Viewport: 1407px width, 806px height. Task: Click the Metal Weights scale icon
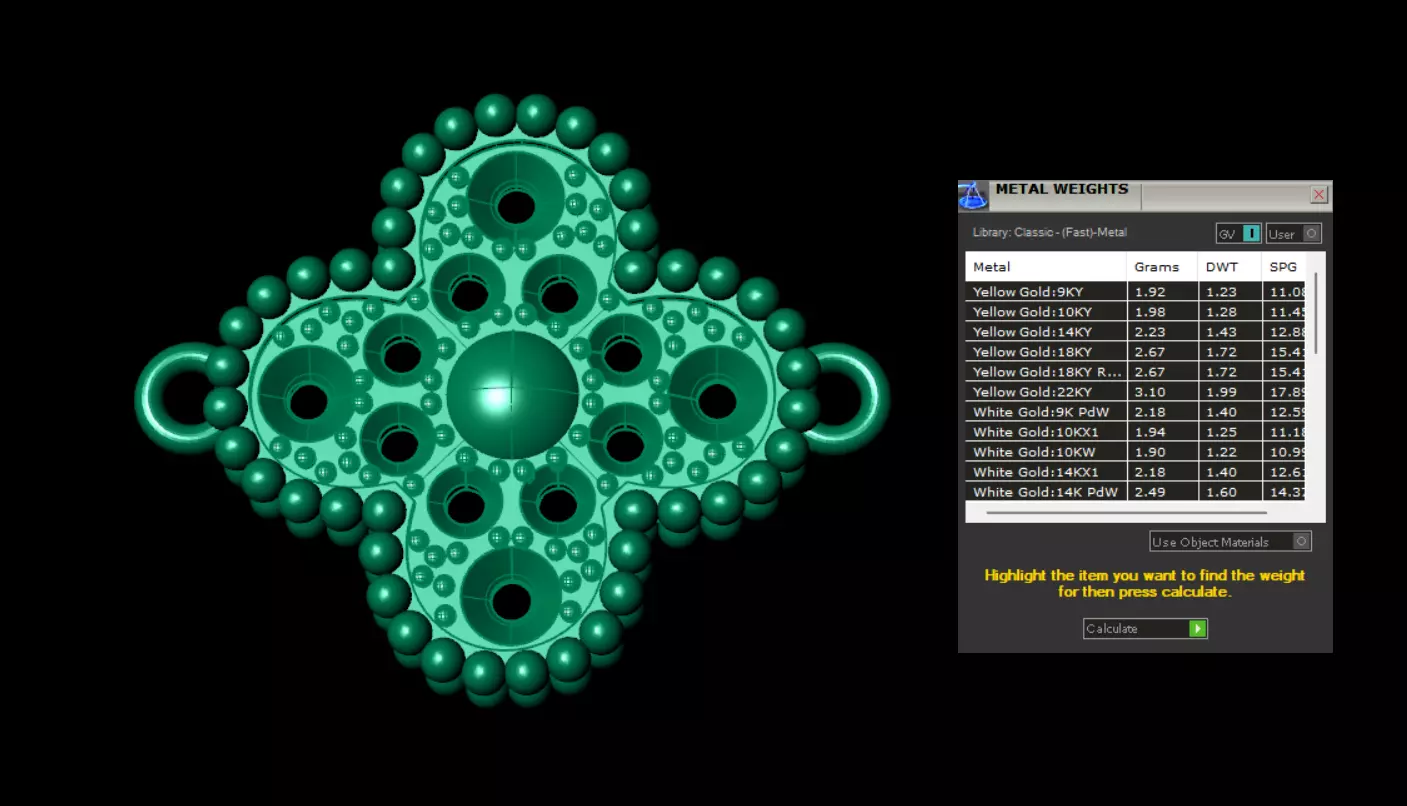pos(973,196)
